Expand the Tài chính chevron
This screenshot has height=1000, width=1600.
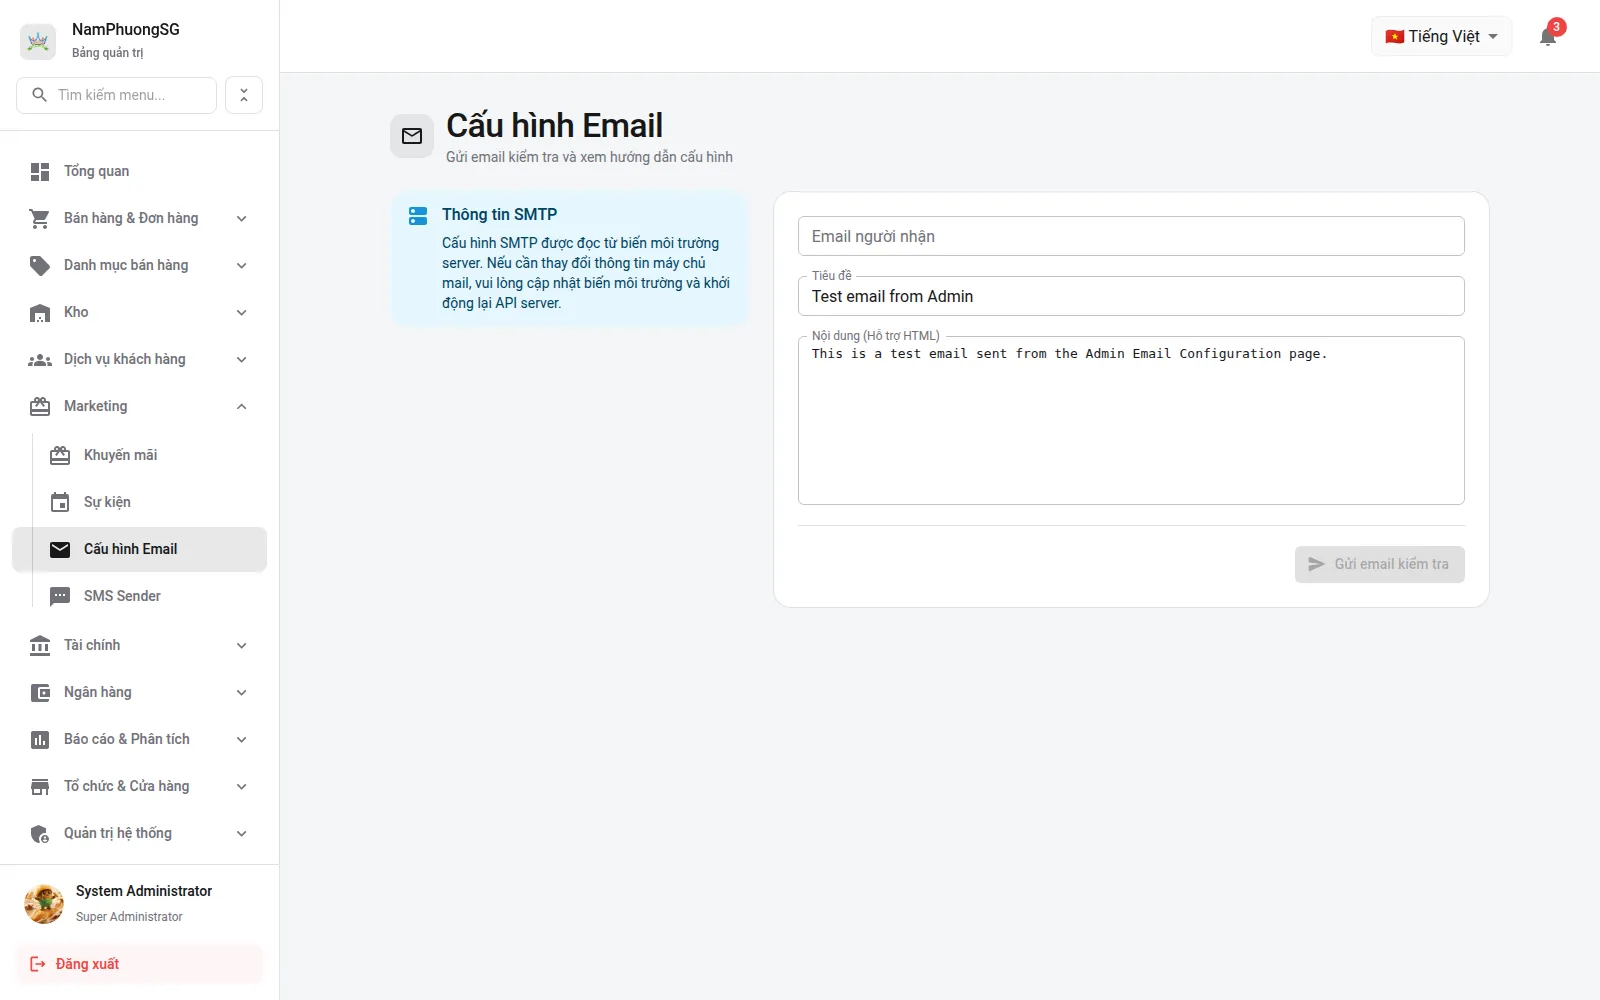pyautogui.click(x=241, y=646)
